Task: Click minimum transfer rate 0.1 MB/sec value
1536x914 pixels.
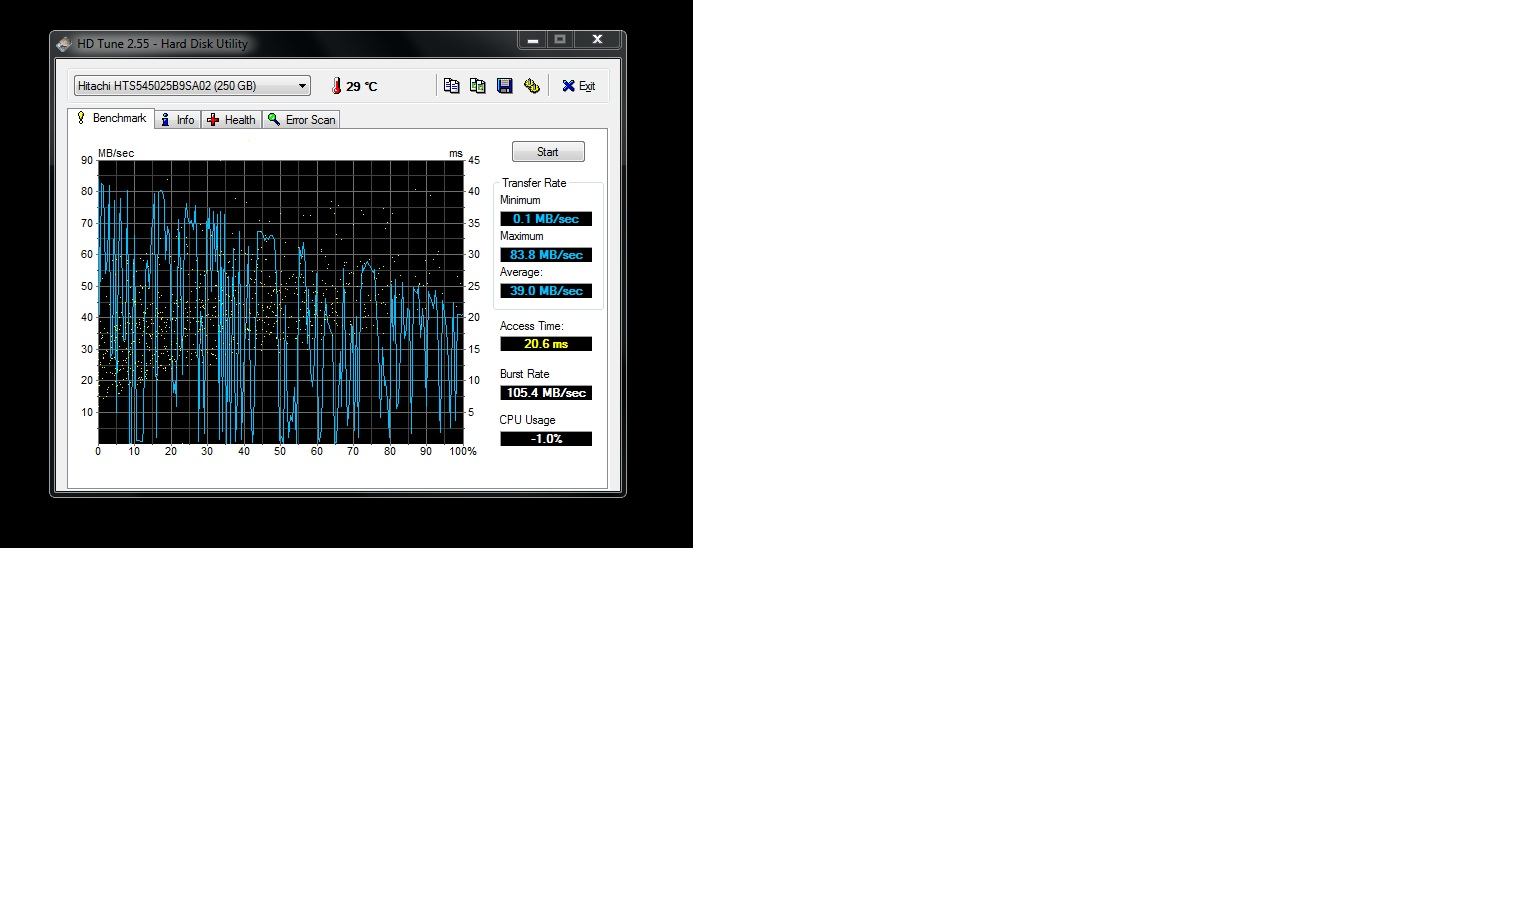Action: point(546,219)
